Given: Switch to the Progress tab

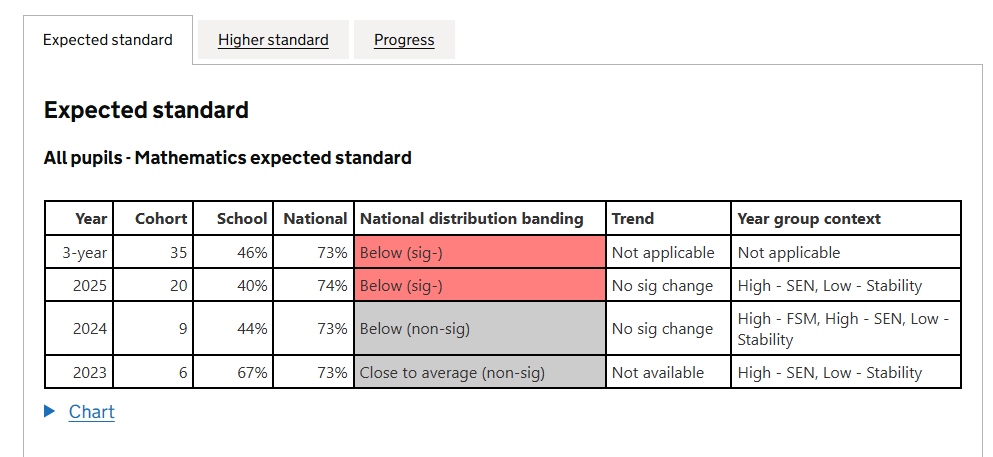Looking at the screenshot, I should pos(404,40).
